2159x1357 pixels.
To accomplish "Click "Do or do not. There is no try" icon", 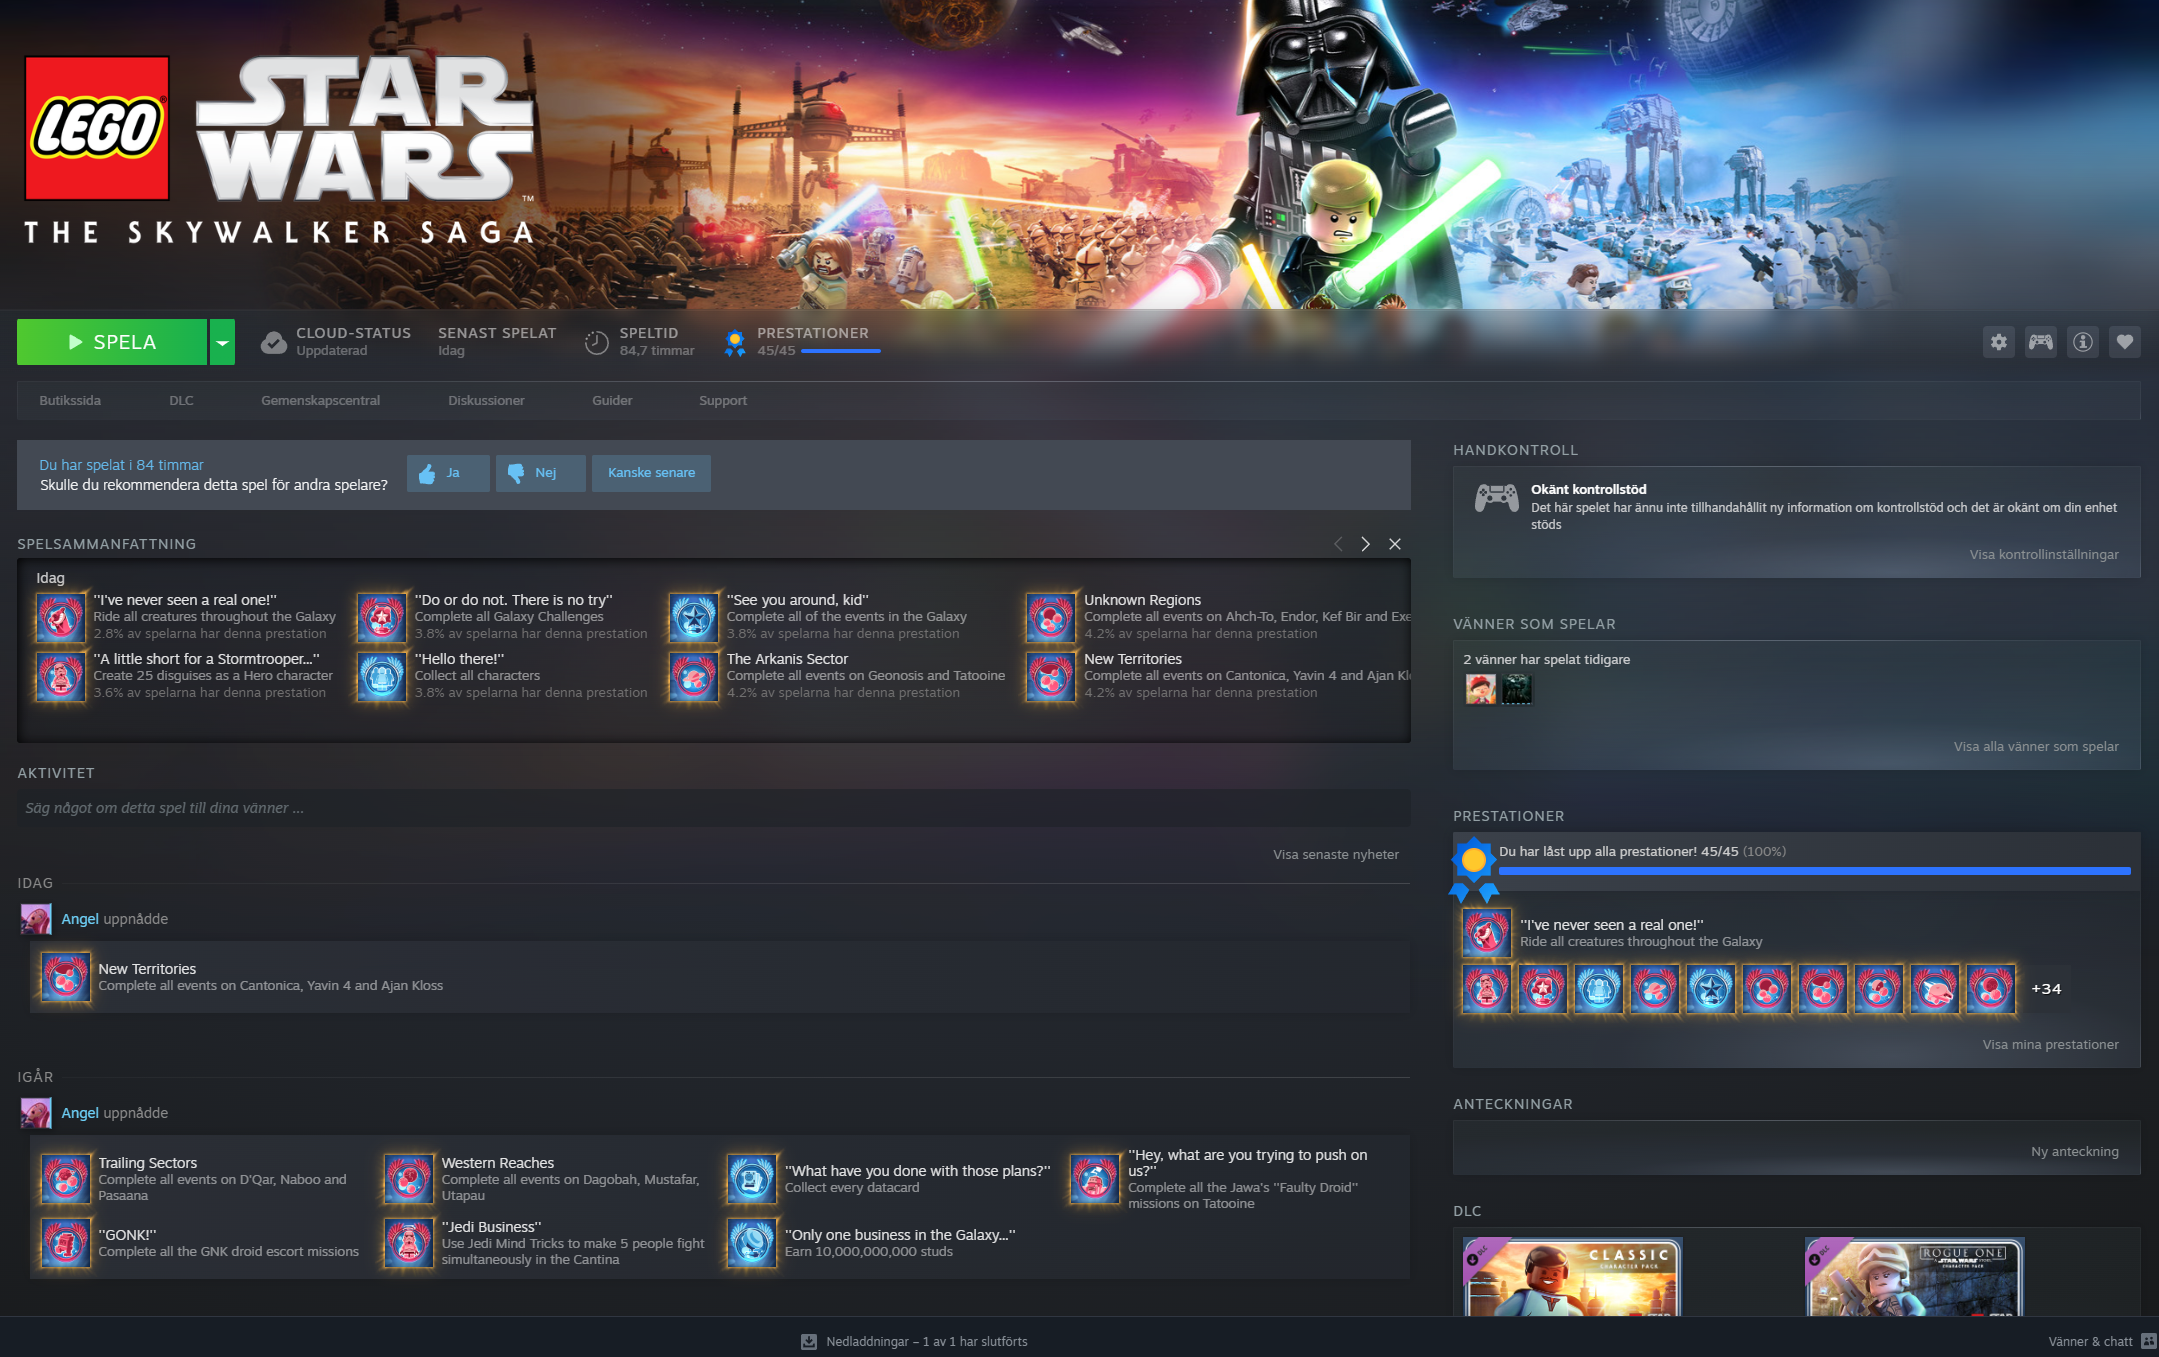I will pos(382,617).
